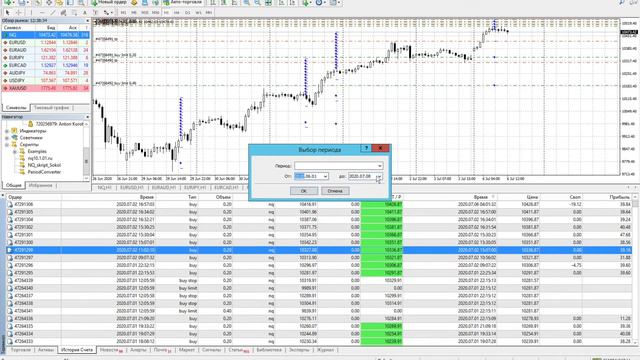The width and height of the screenshot is (640, 360).
Task: Select account 720256979 Anton in Navigator
Action: 59,124
